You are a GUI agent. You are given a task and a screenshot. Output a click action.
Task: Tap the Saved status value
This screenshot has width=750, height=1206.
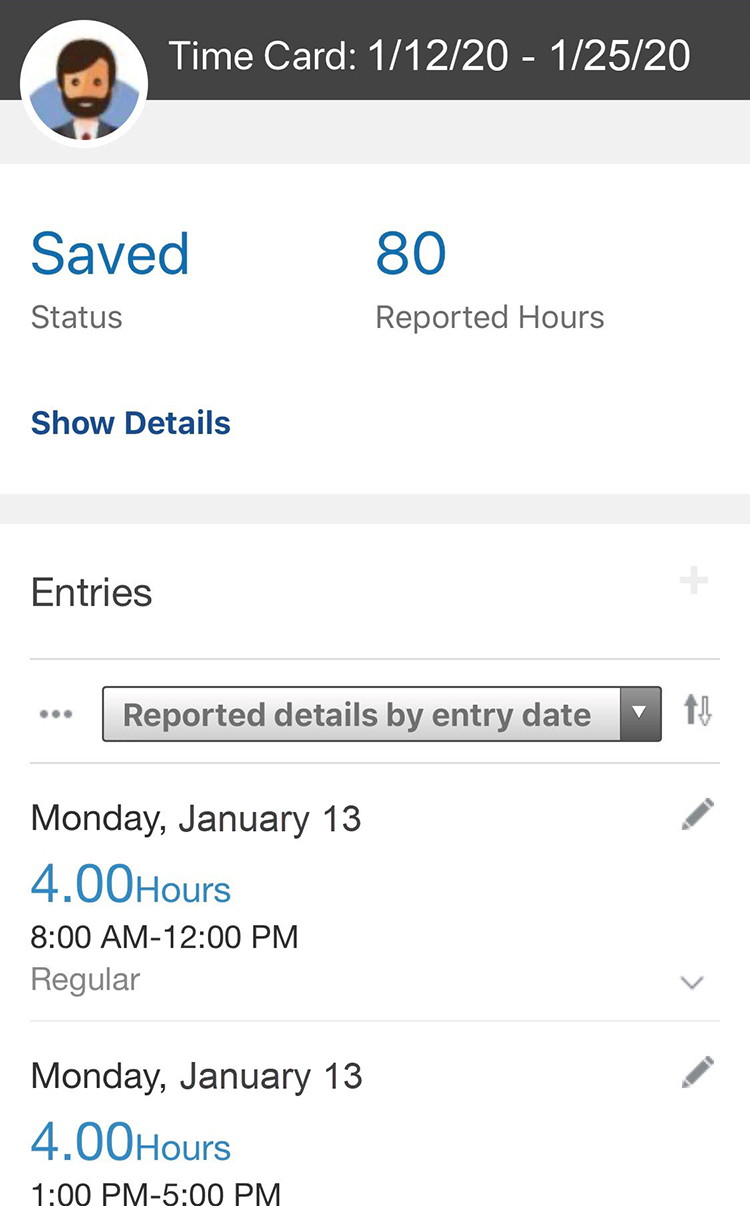[110, 254]
